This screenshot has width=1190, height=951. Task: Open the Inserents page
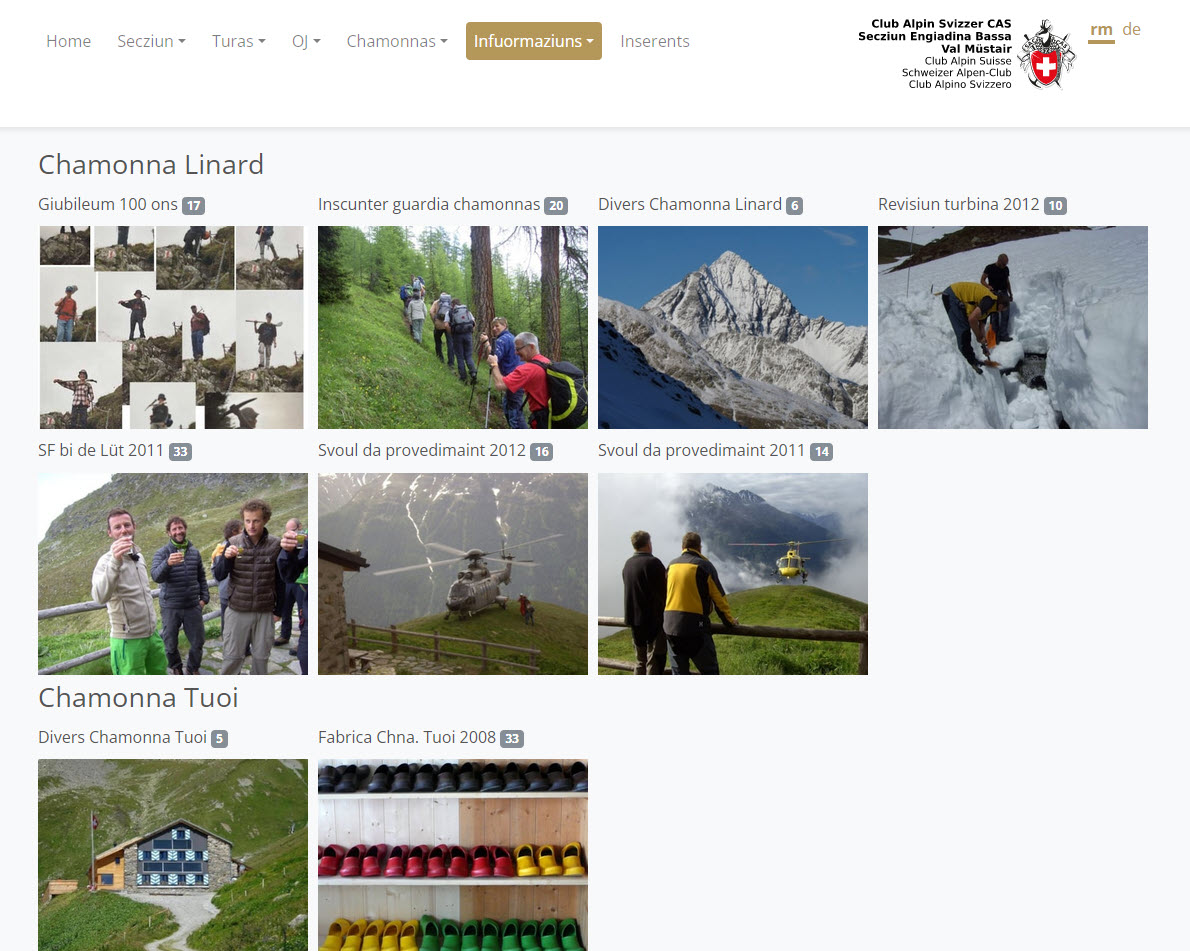pyautogui.click(x=654, y=41)
